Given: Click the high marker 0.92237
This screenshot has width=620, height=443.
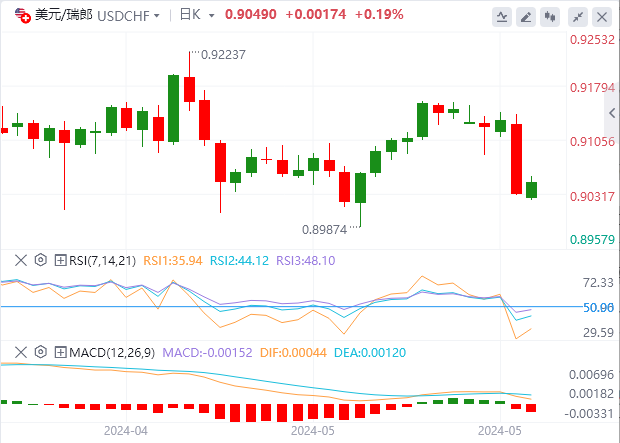Looking at the screenshot, I should [x=223, y=55].
